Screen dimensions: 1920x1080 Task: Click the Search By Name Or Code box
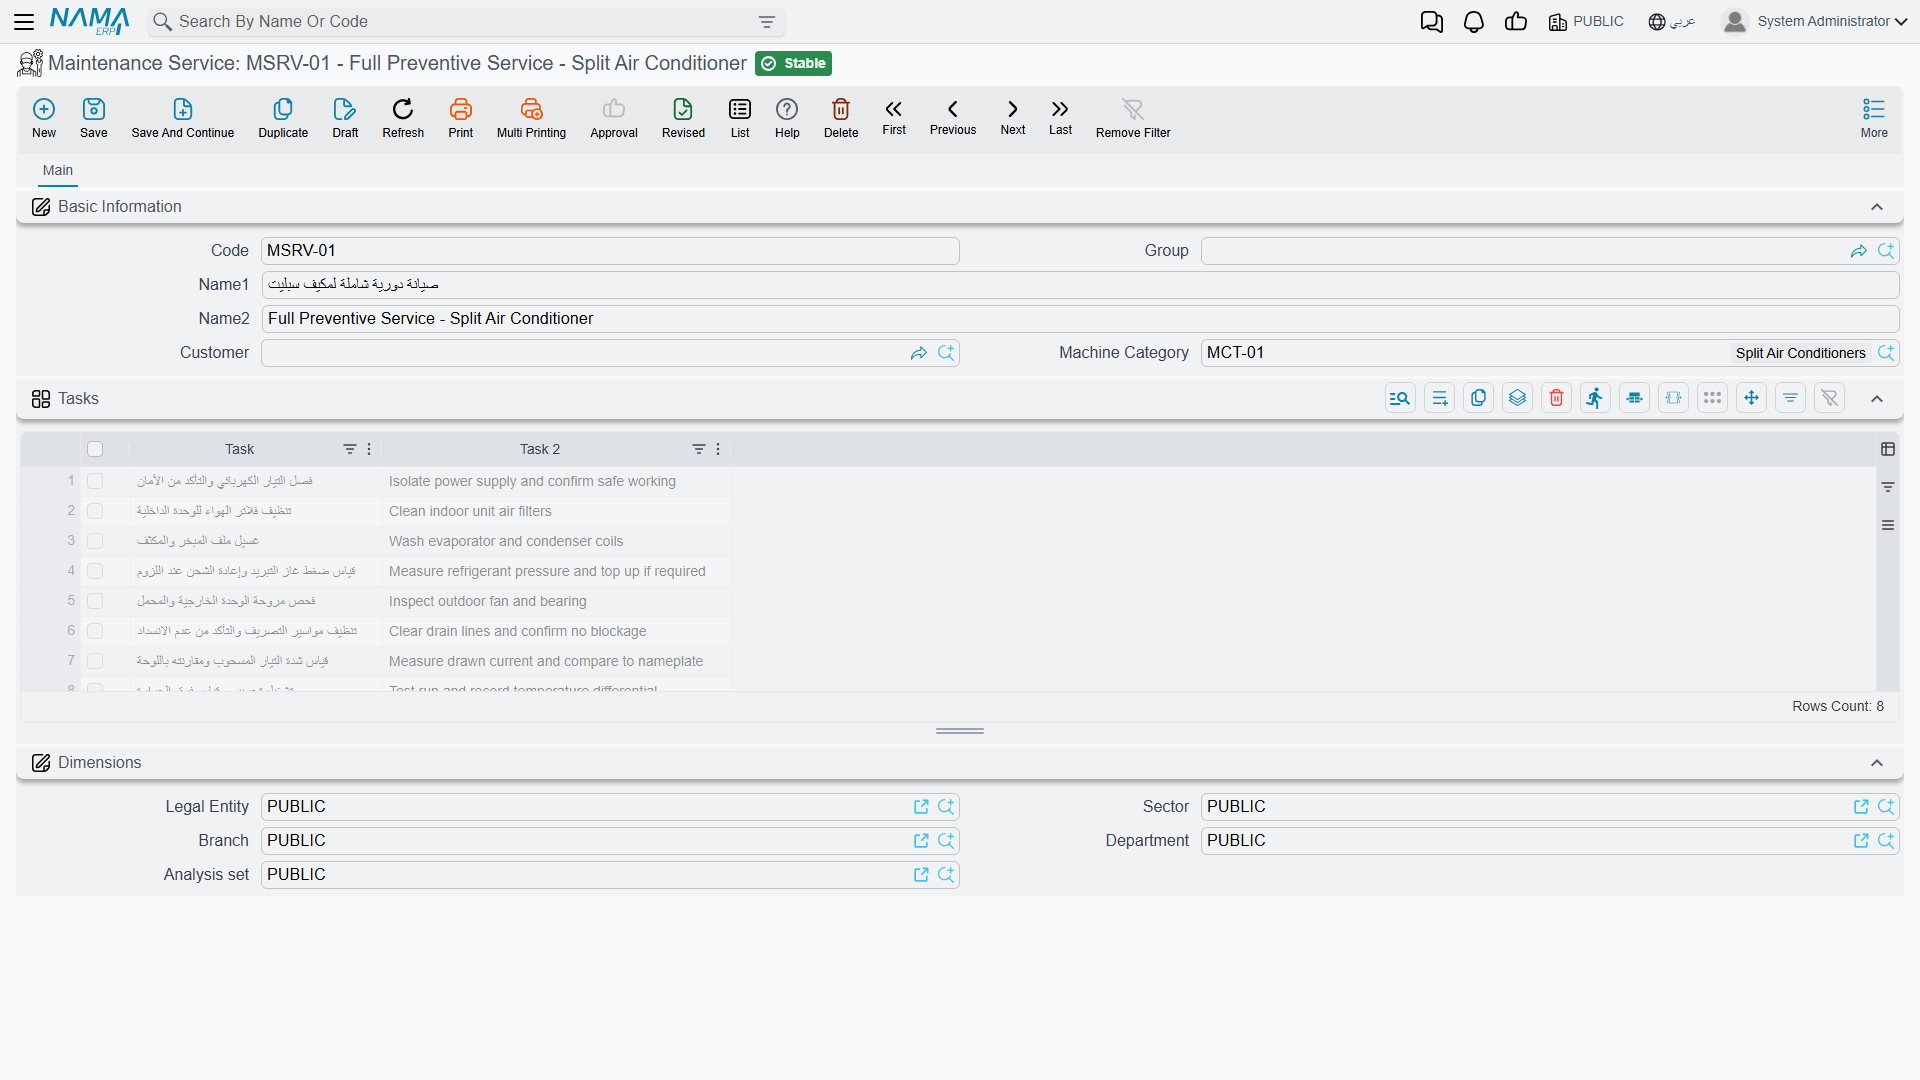pyautogui.click(x=465, y=22)
